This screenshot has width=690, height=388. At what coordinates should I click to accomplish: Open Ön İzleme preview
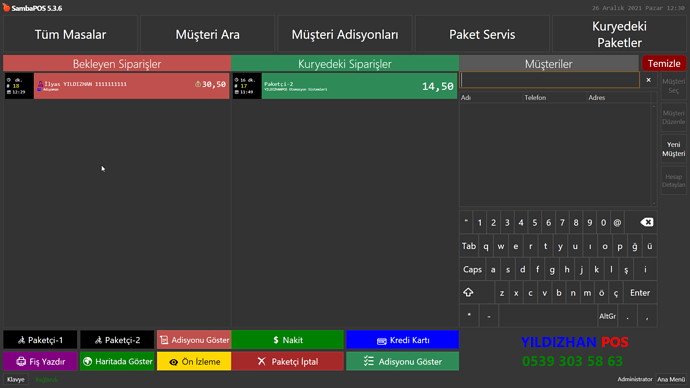click(194, 361)
